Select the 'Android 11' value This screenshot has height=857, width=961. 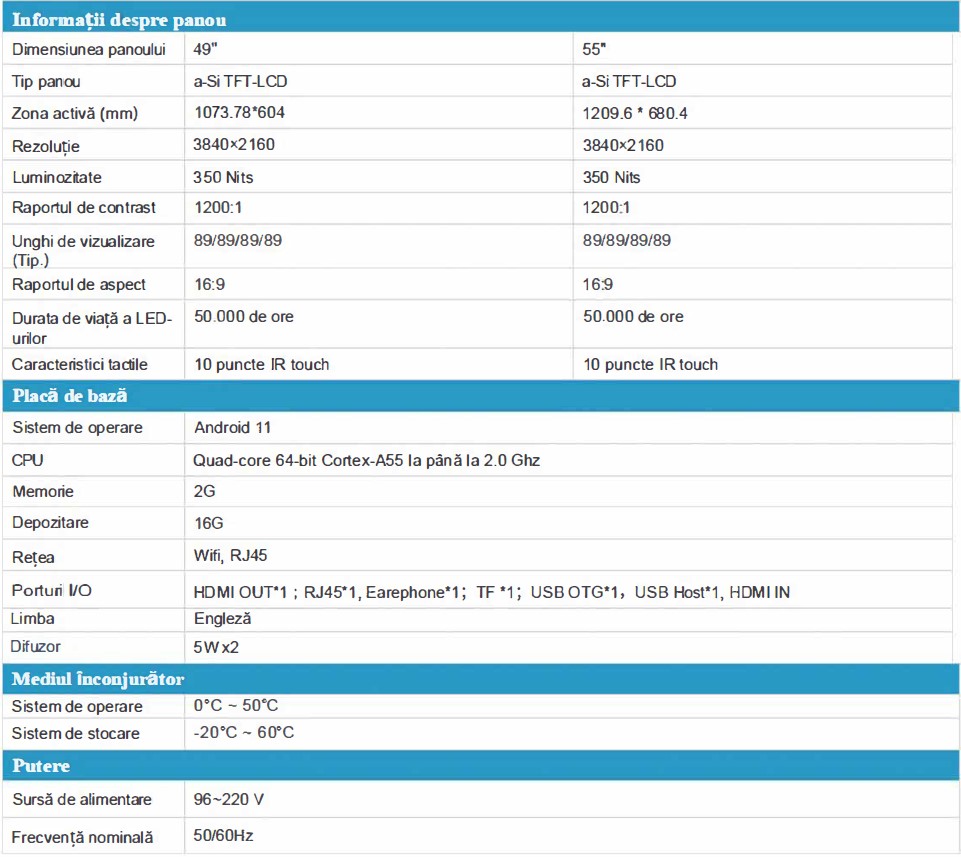(232, 427)
